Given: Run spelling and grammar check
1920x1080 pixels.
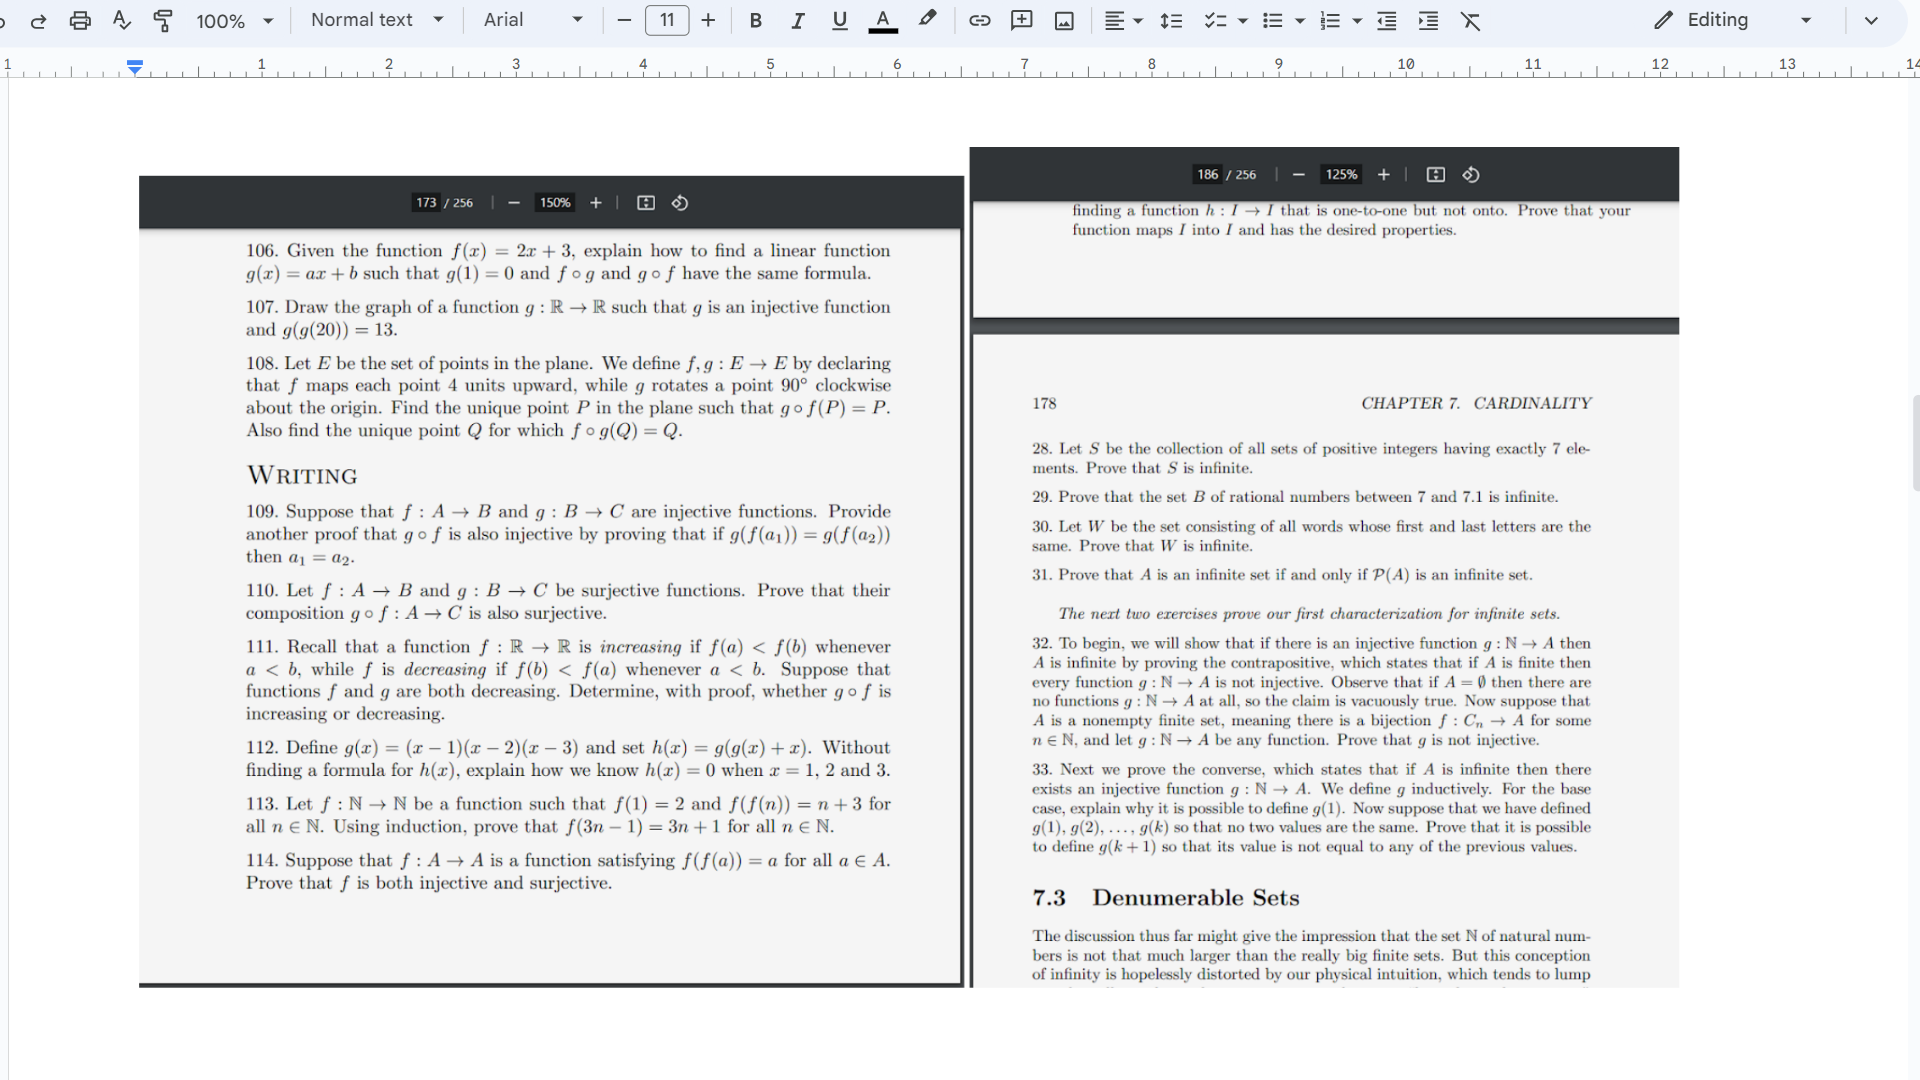Looking at the screenshot, I should tap(122, 20).
